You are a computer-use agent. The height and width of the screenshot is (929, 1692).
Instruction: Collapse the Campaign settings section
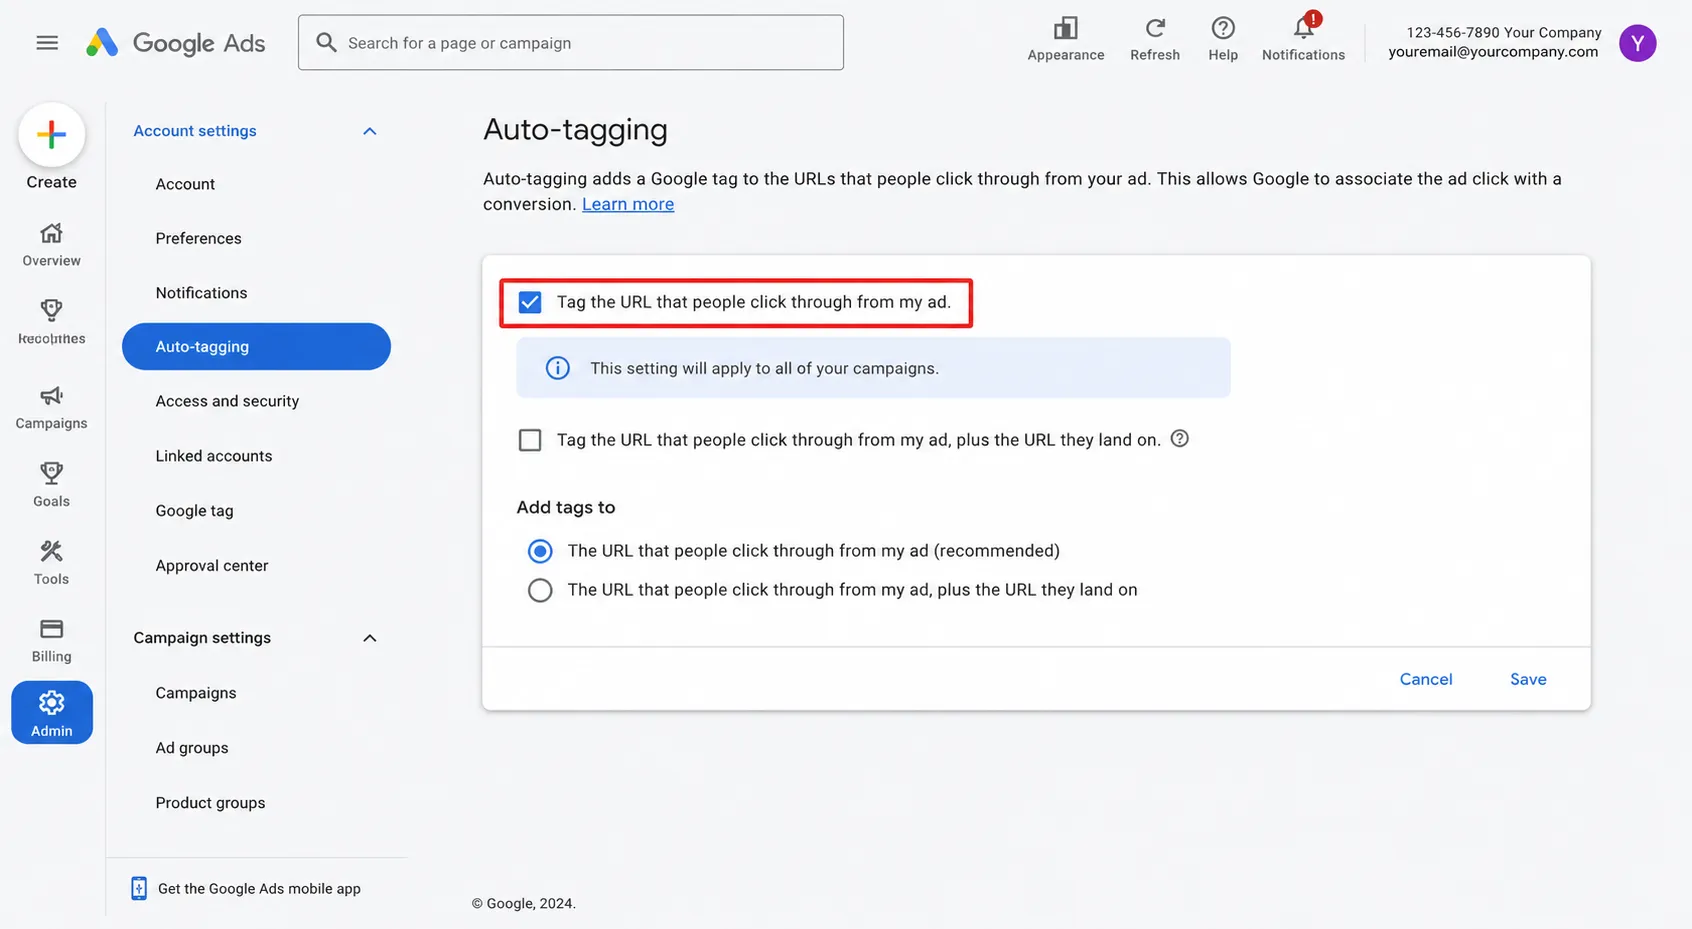[x=370, y=638]
